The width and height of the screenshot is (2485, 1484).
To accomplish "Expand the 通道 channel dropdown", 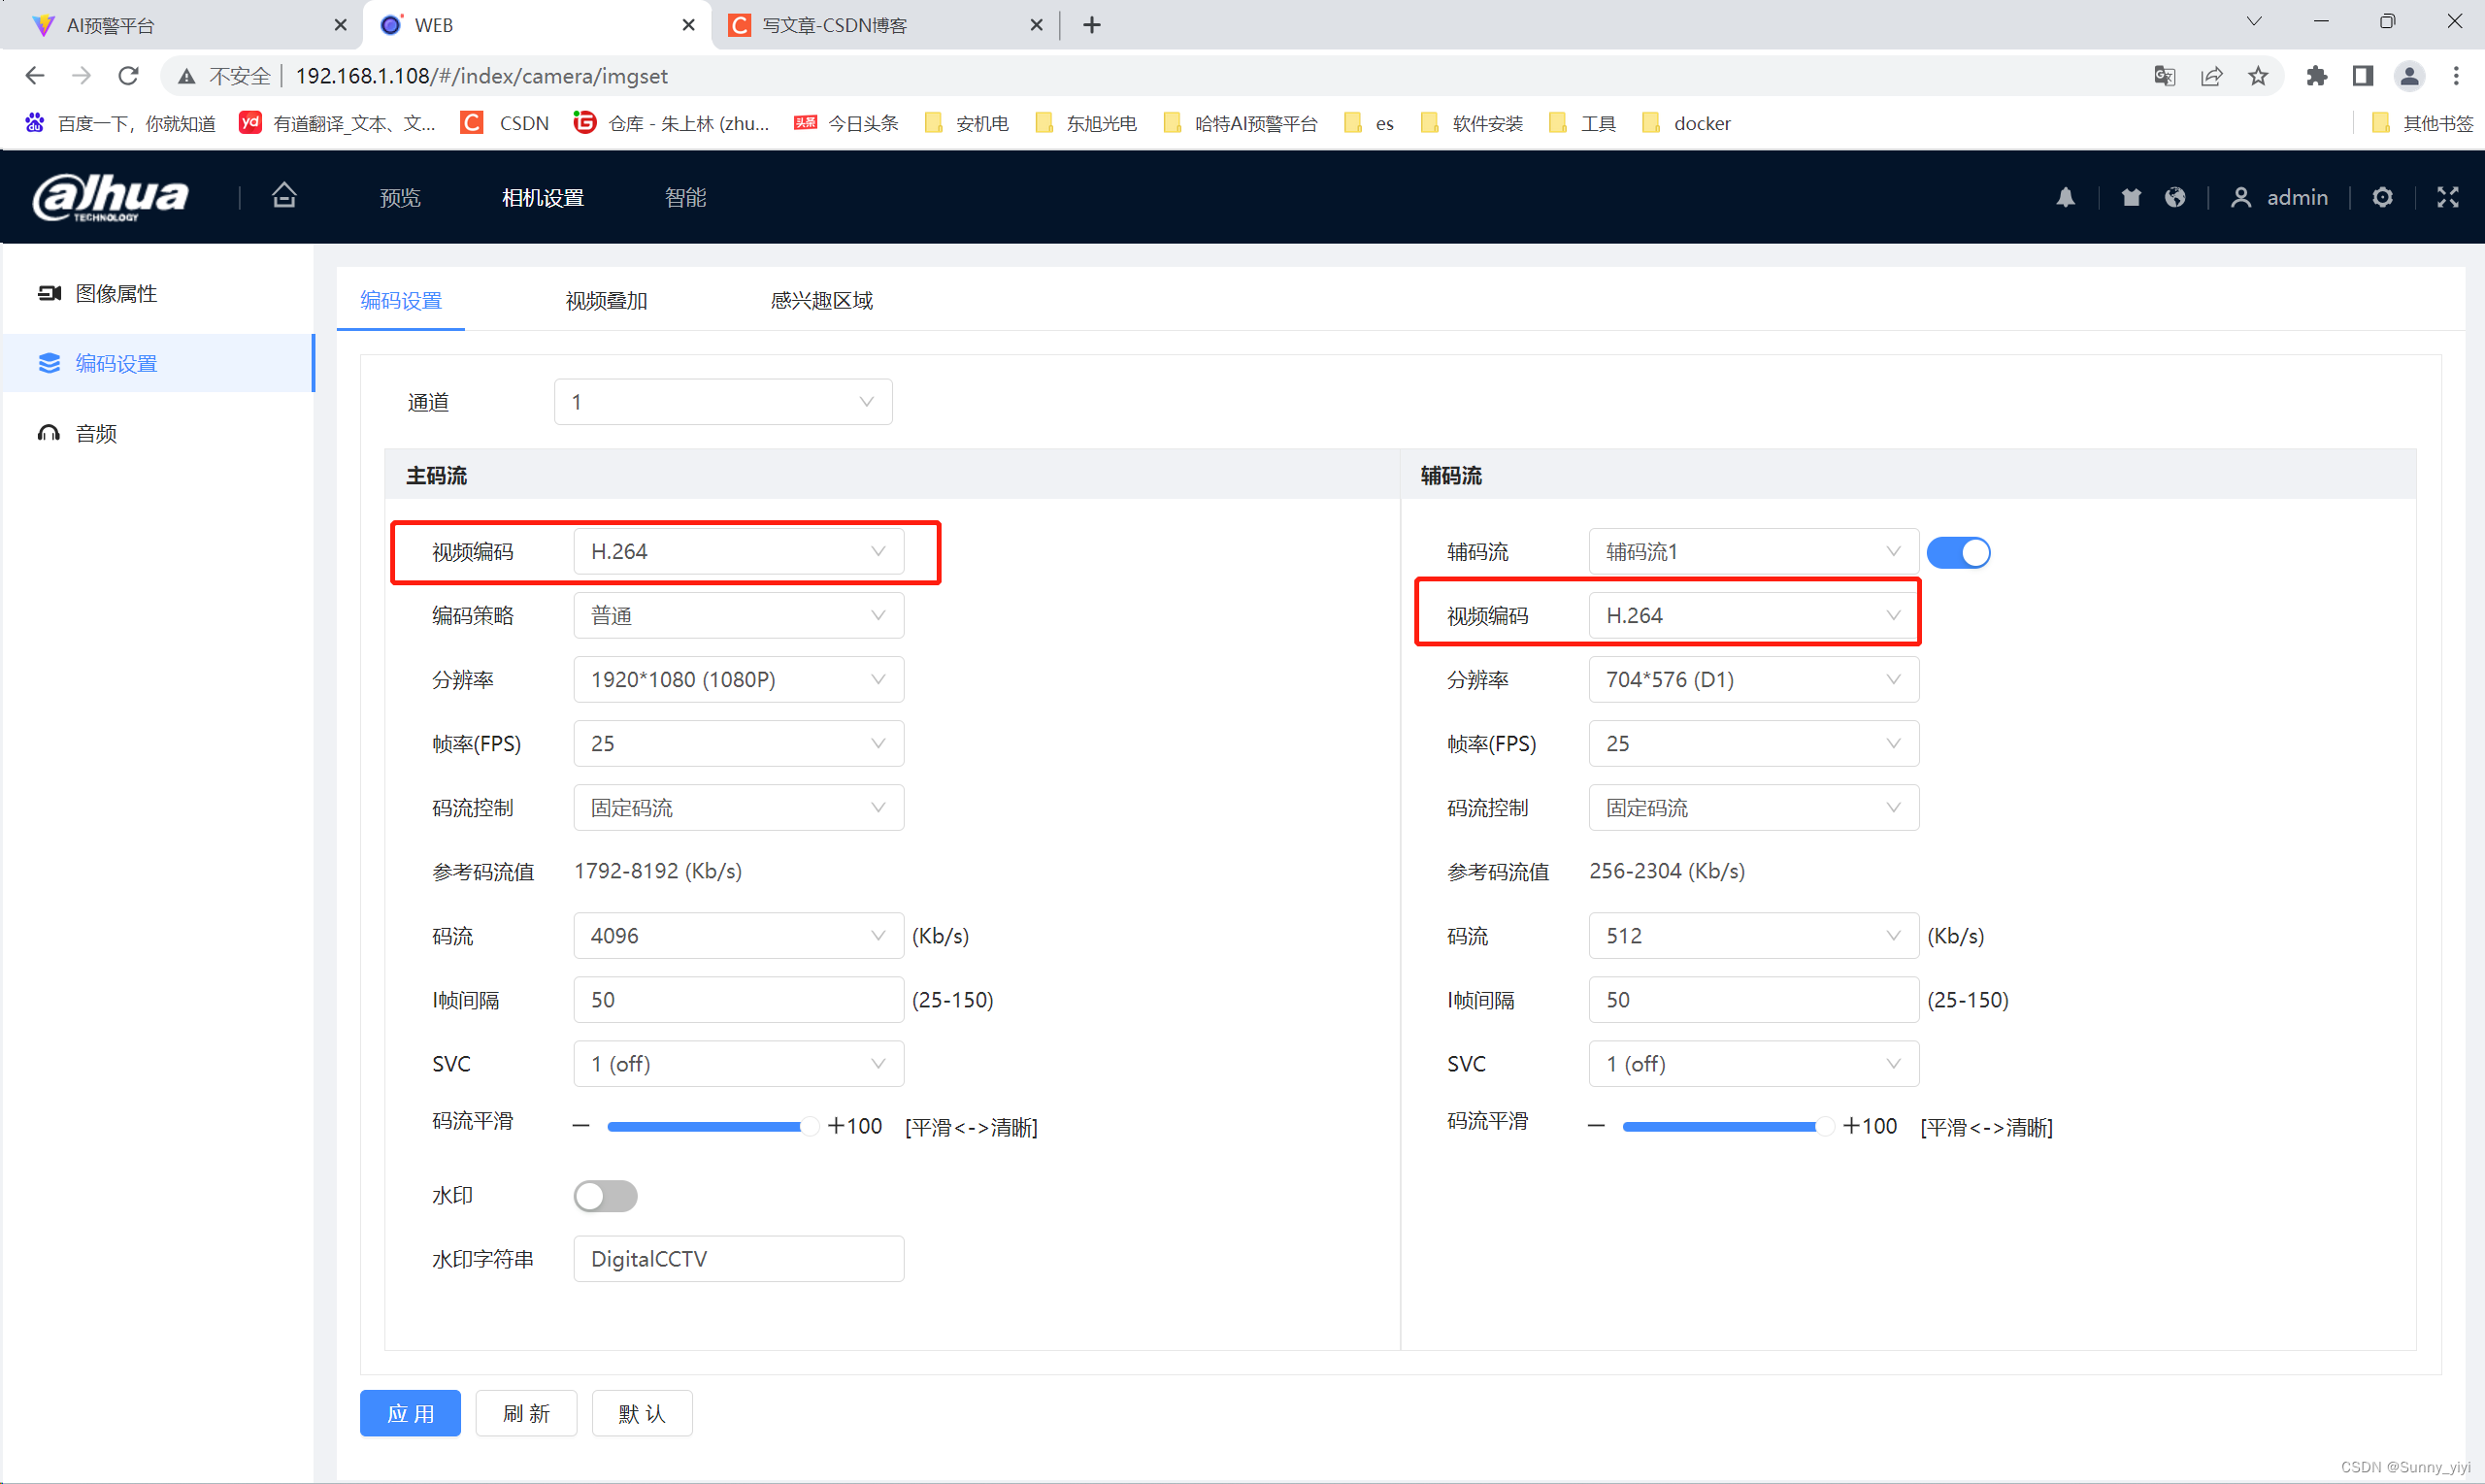I will click(722, 402).
